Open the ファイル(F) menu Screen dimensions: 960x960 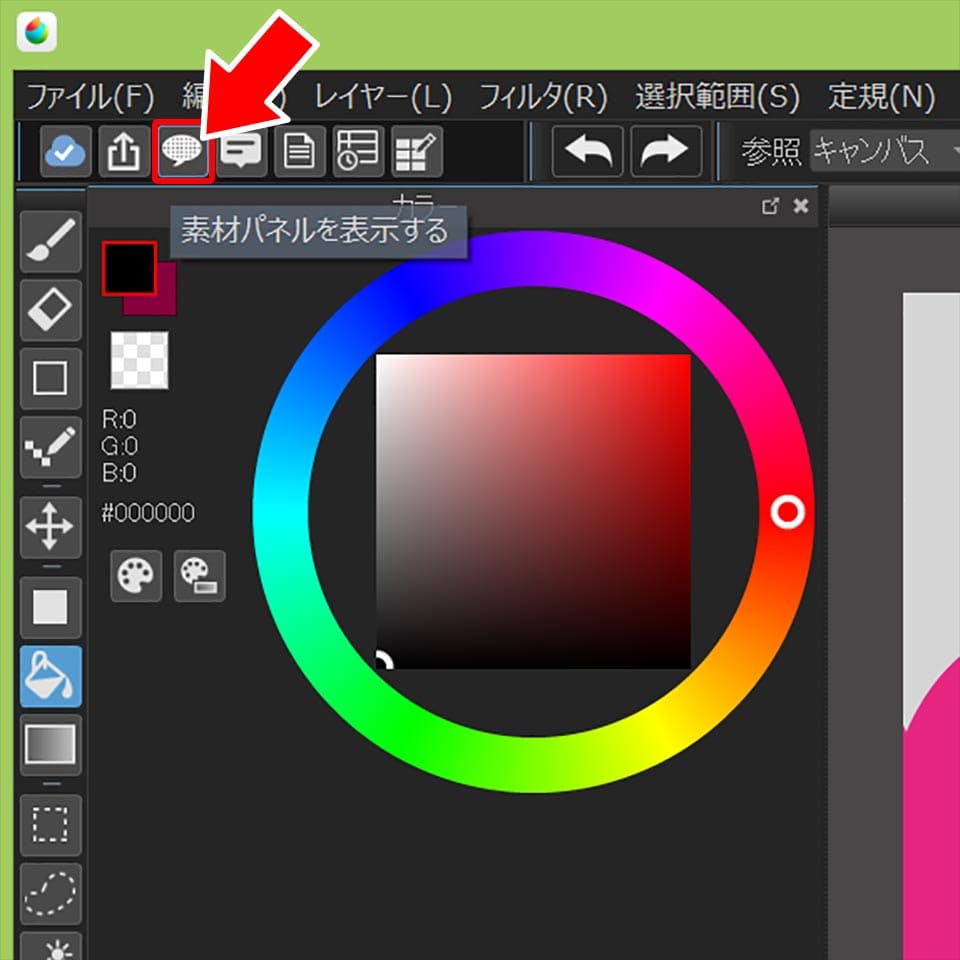pyautogui.click(x=90, y=97)
